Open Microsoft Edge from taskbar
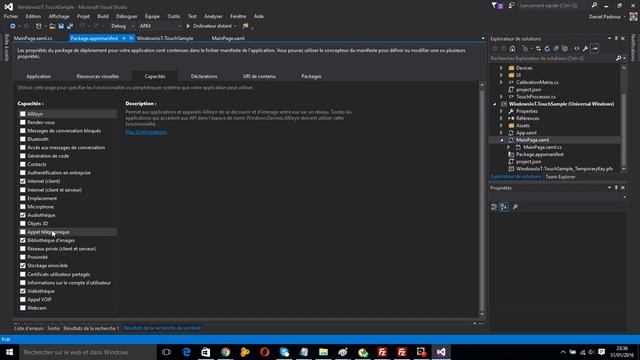Image resolution: width=640 pixels, height=360 pixels. point(187,352)
